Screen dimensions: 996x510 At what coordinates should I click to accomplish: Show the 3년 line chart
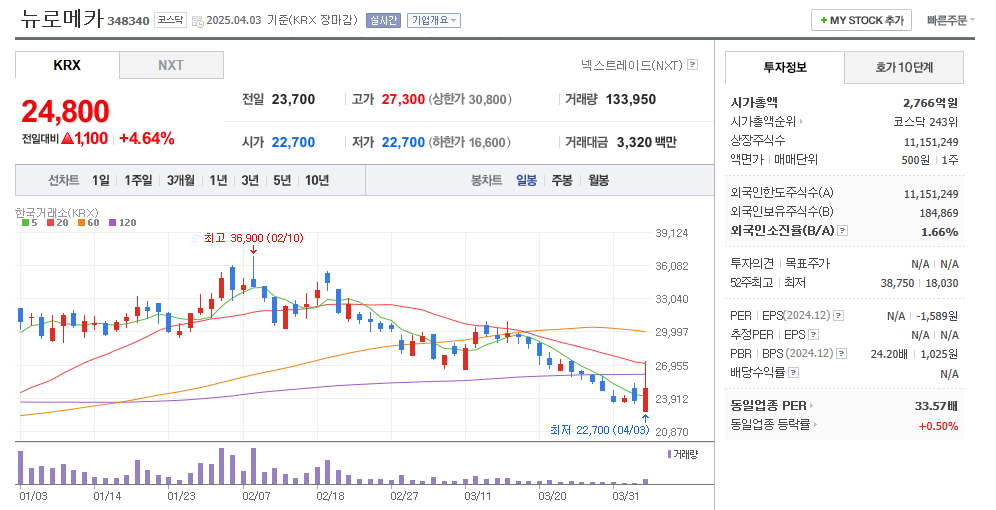click(250, 180)
